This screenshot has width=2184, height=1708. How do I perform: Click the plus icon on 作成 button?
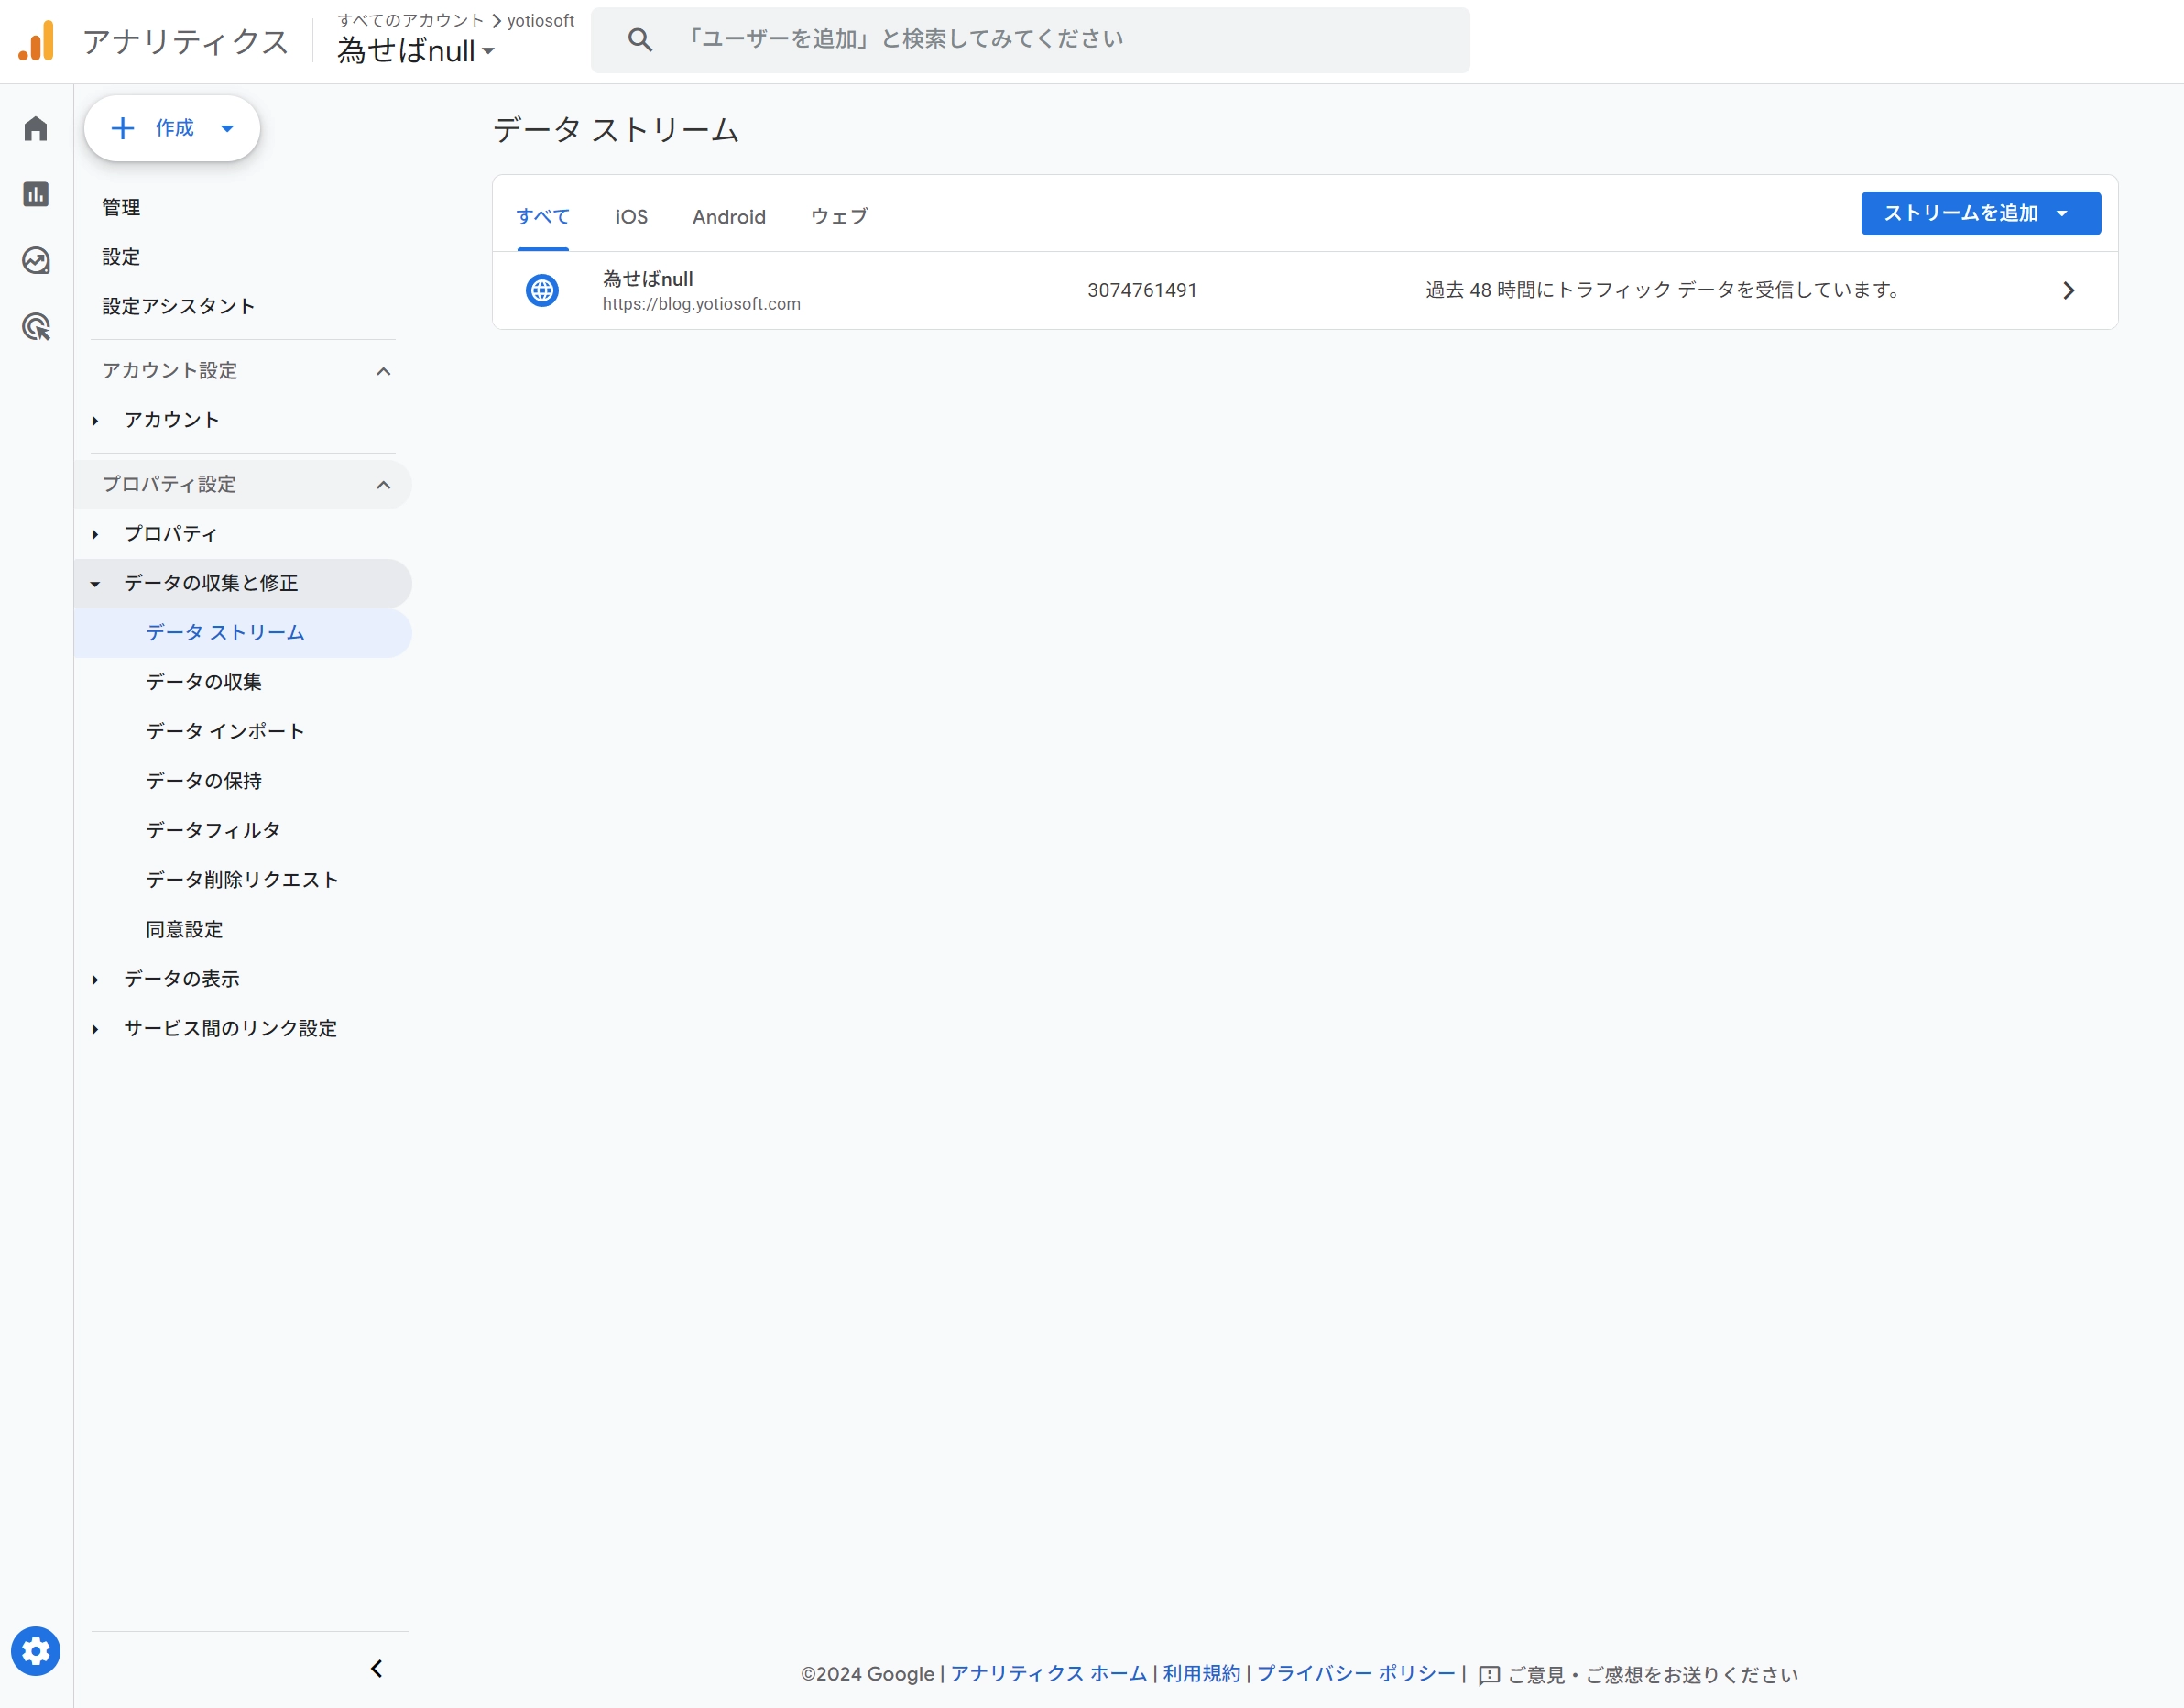point(122,128)
